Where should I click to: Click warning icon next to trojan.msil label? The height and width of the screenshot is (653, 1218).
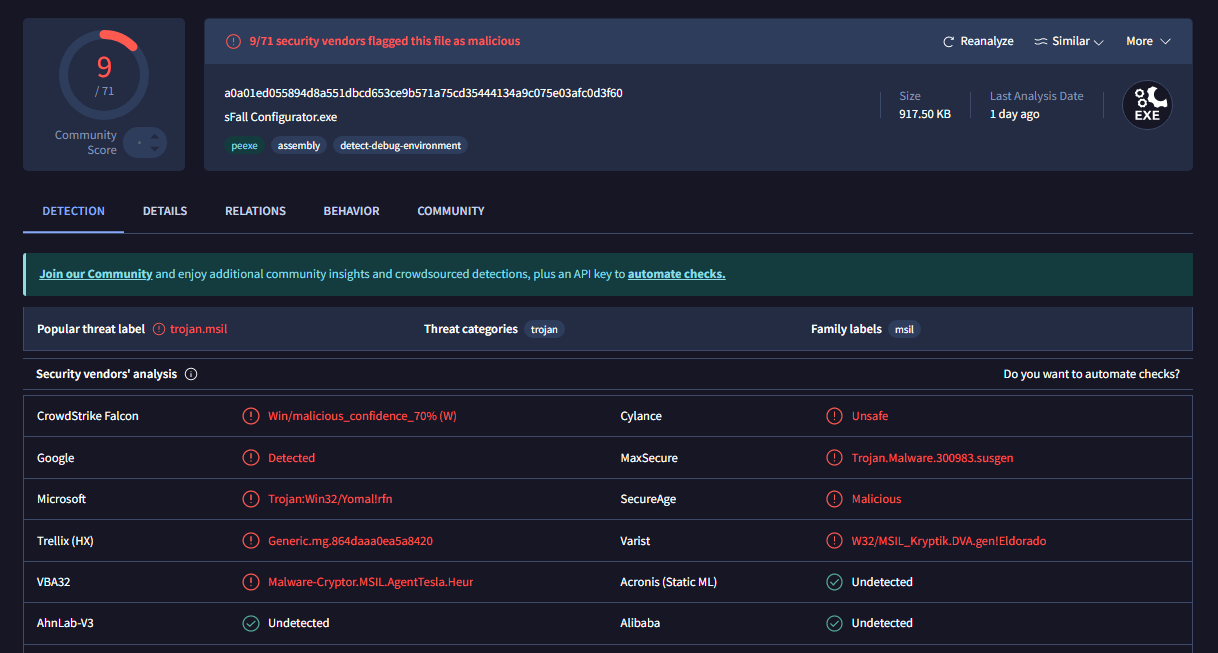coord(158,329)
